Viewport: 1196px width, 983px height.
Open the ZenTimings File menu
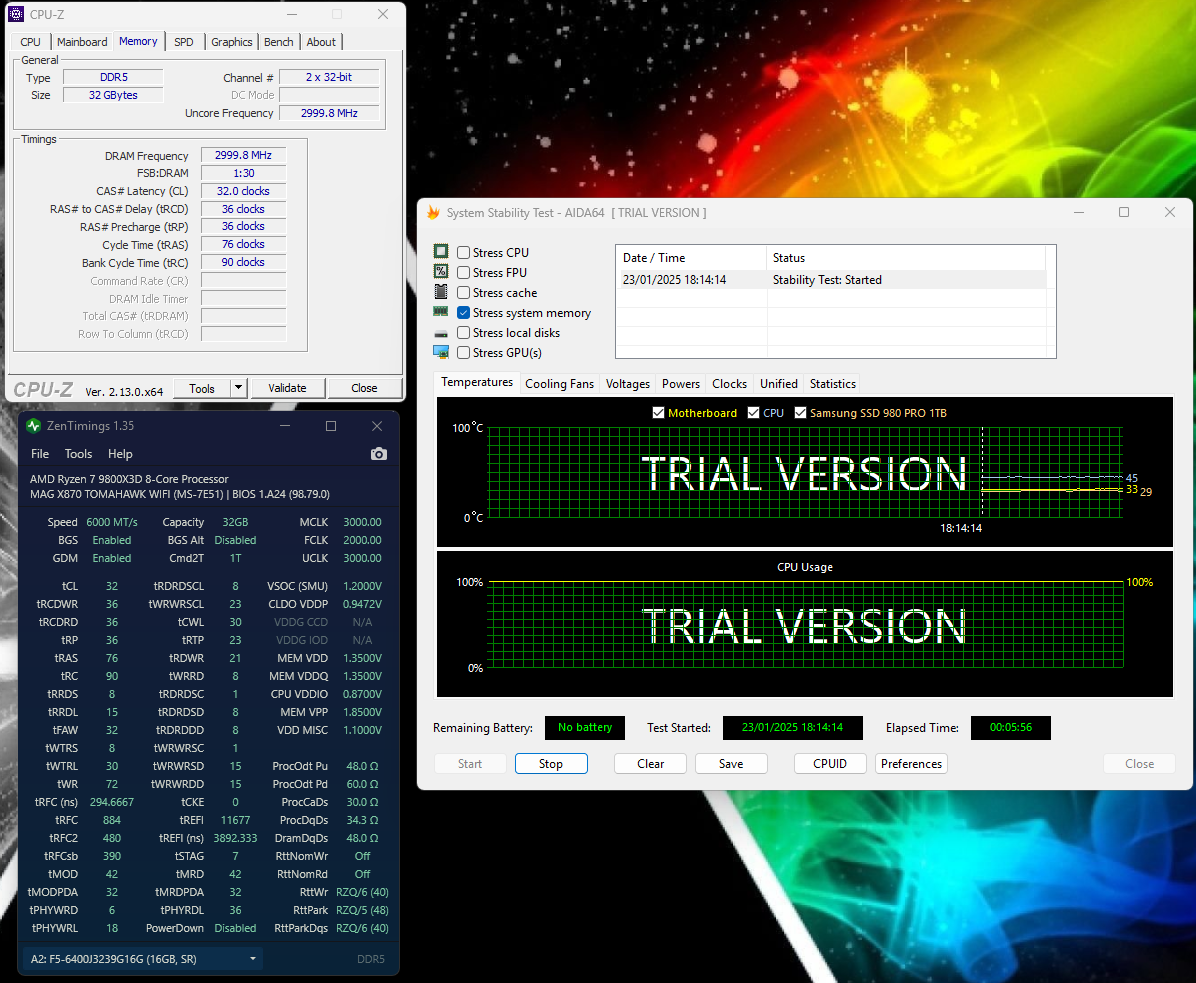[x=39, y=454]
